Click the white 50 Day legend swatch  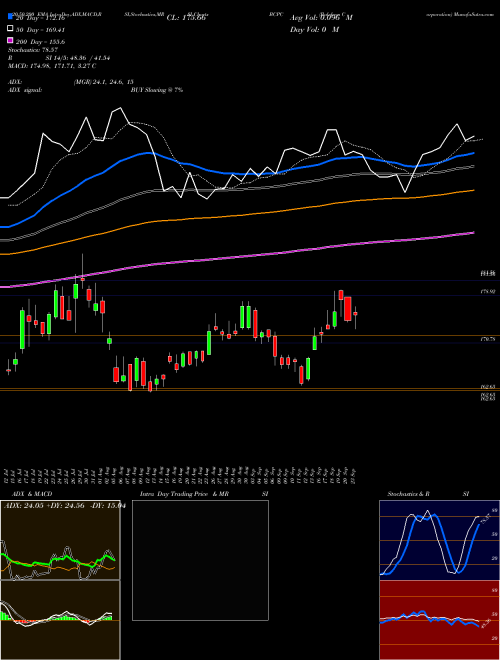[x=10, y=29]
